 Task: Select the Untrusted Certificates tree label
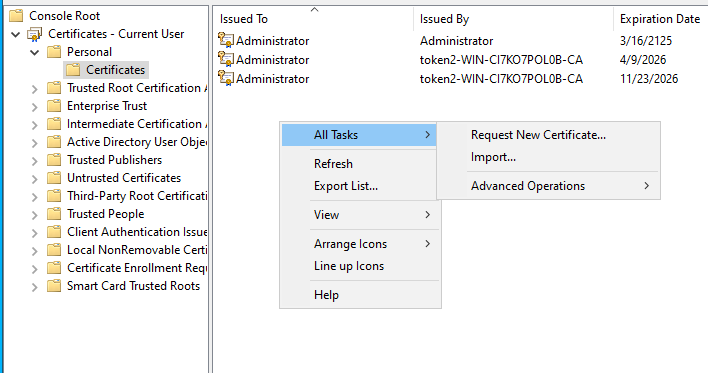[x=124, y=178]
